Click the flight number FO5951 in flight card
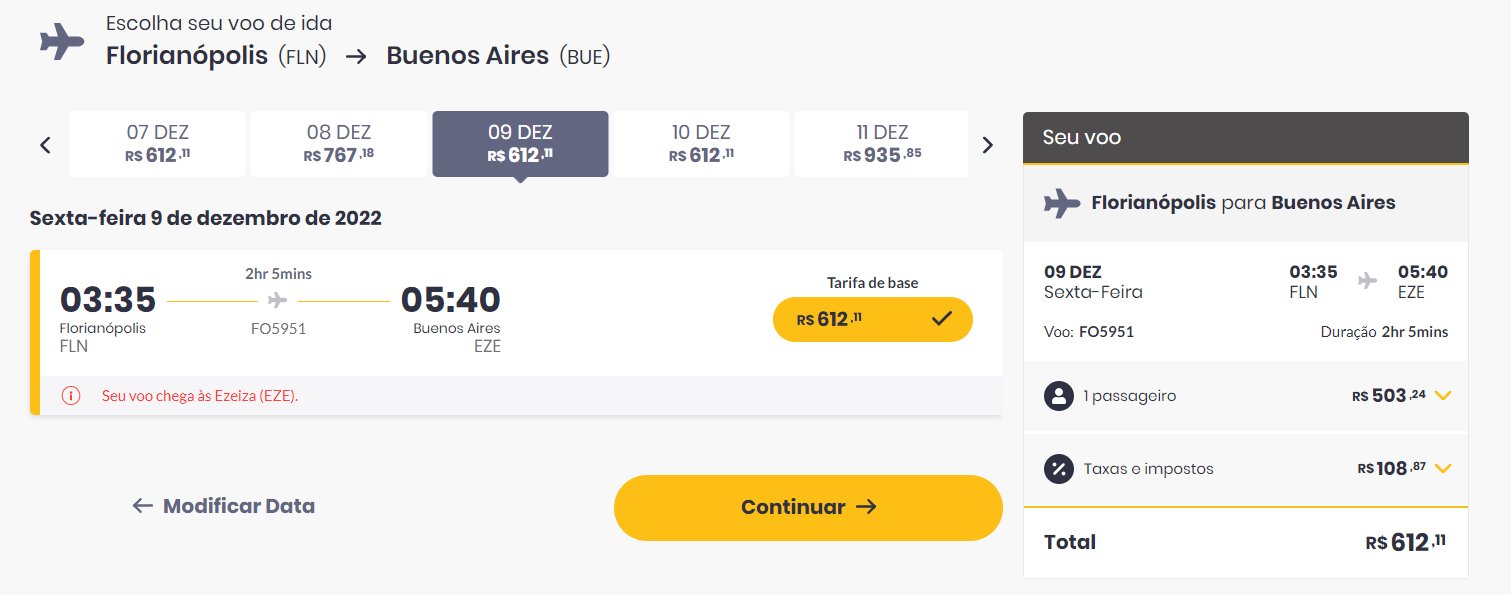This screenshot has width=1511, height=595. [278, 328]
